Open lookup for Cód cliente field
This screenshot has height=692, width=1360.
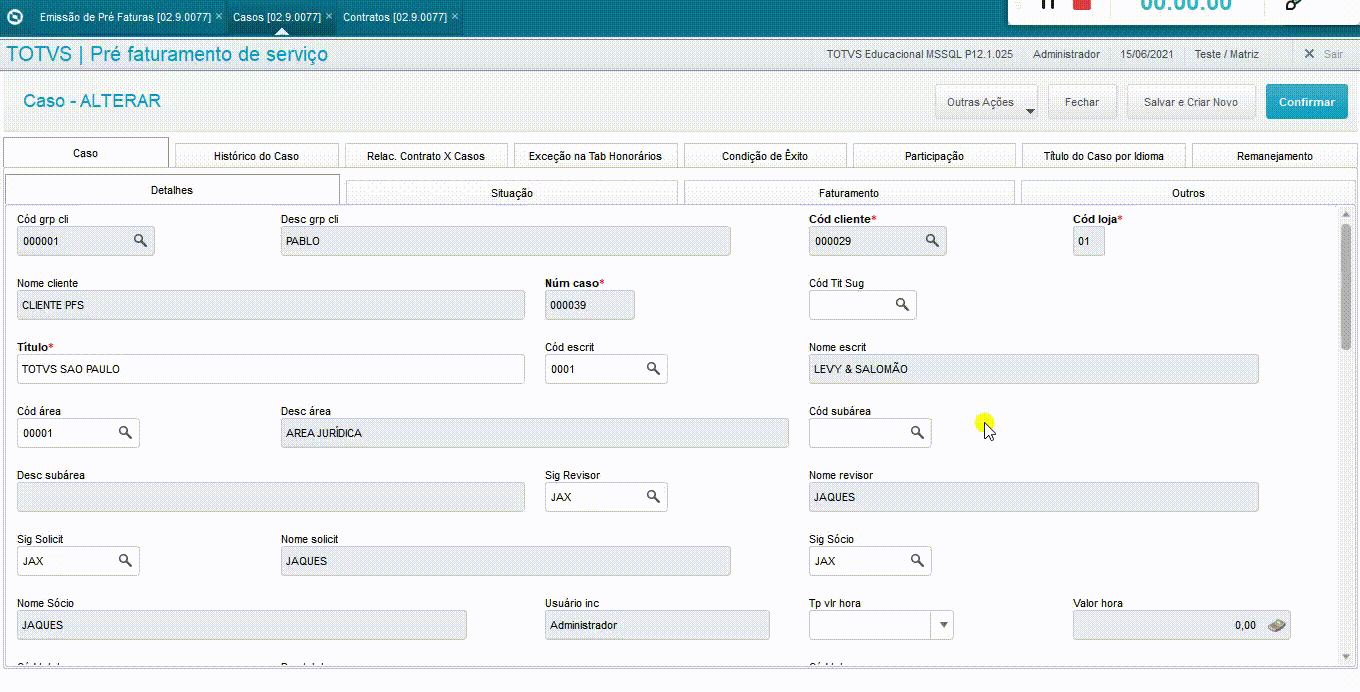(x=932, y=241)
